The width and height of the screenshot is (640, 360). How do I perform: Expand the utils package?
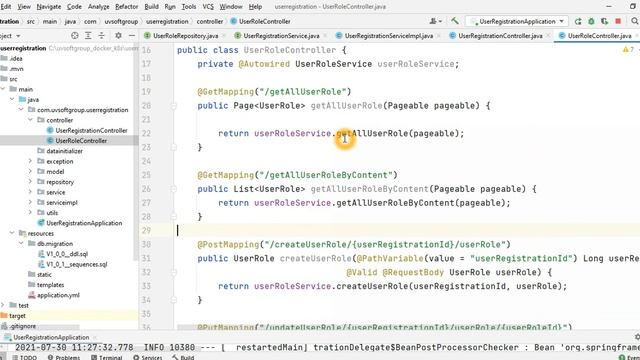click(x=30, y=212)
